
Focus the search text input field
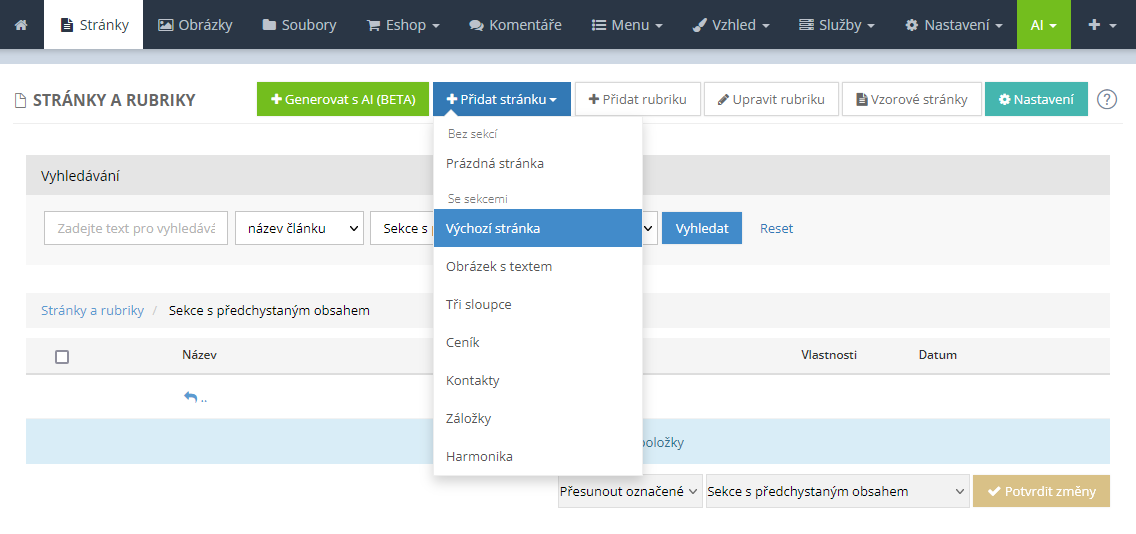136,228
